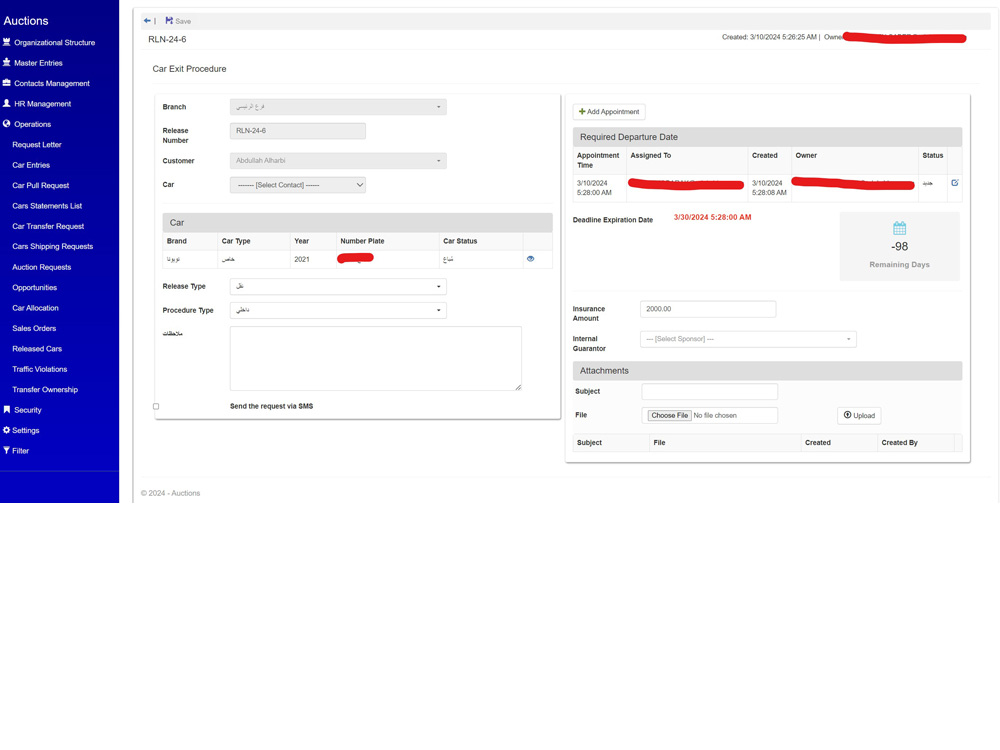The image size is (1000, 750).
Task: Open Traffic Violations page
Action: point(40,369)
